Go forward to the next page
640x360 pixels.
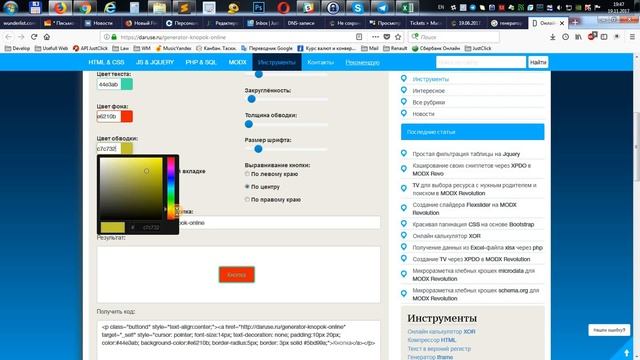[x=21, y=37]
